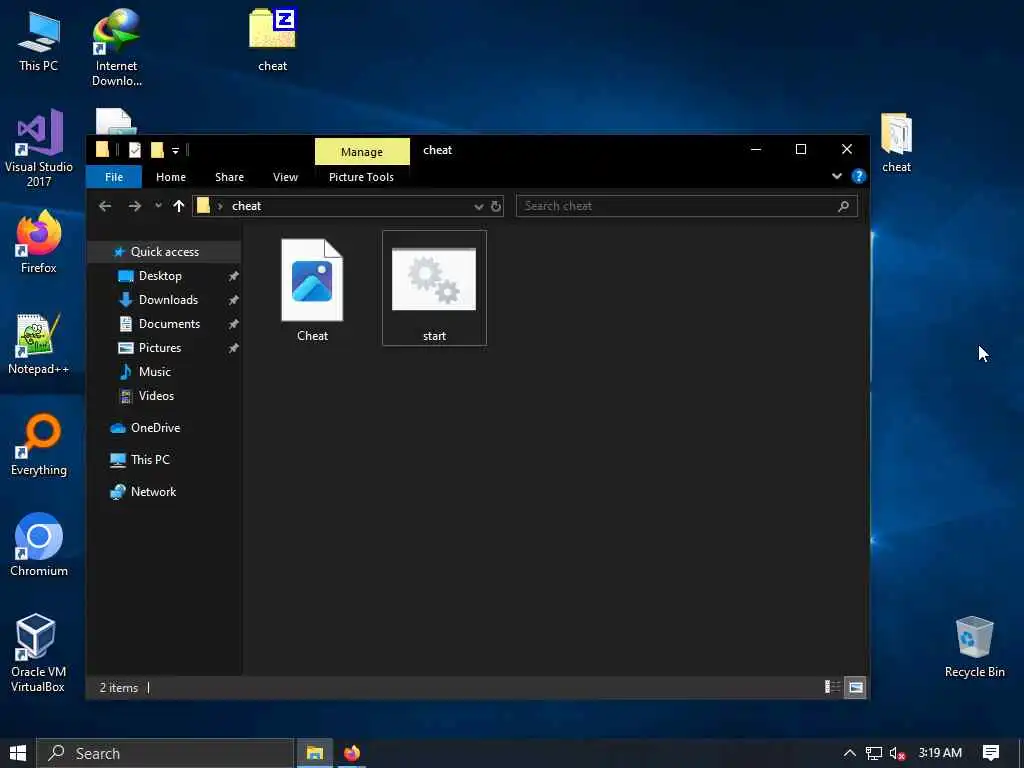Click the 3:19 AM clock

pos(940,753)
